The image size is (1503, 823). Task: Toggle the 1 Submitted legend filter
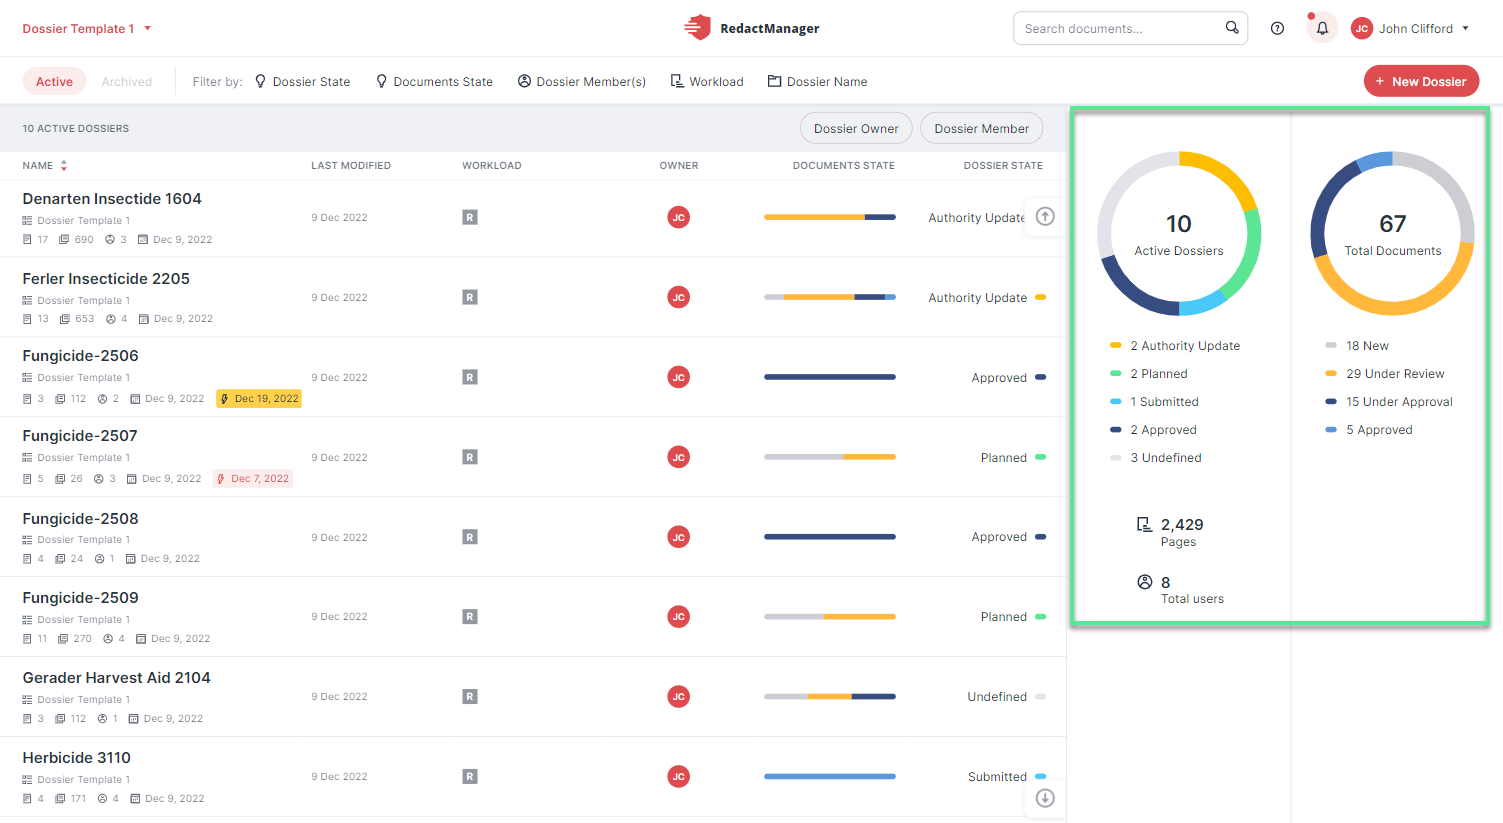1154,401
